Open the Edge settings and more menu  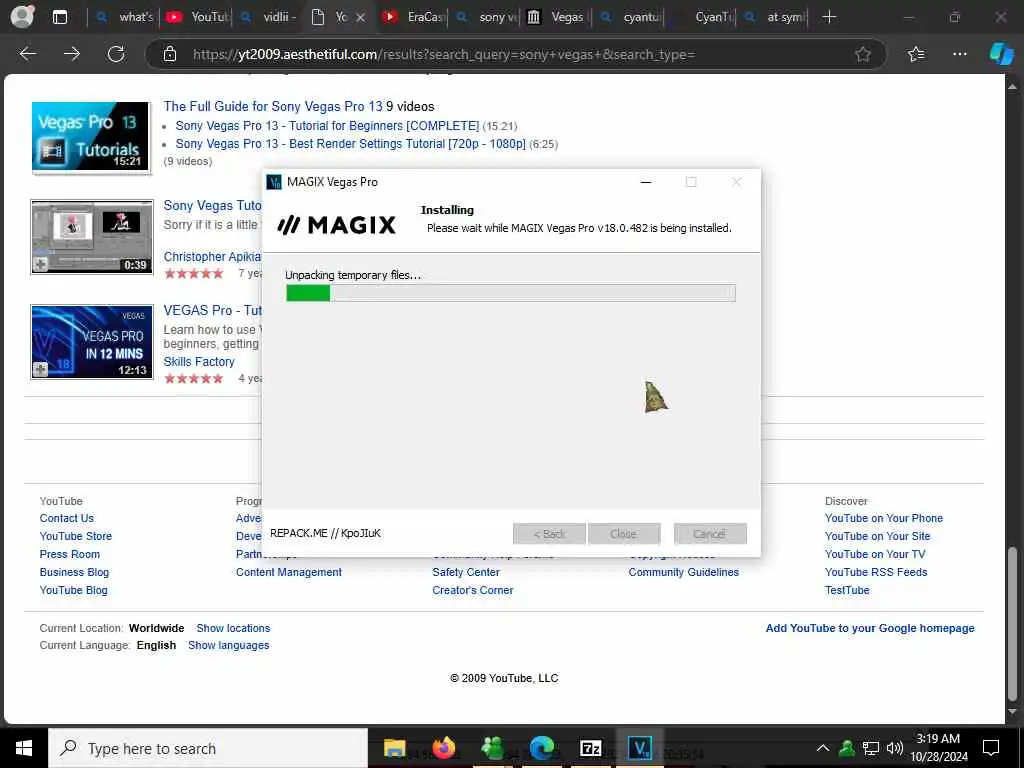point(959,54)
